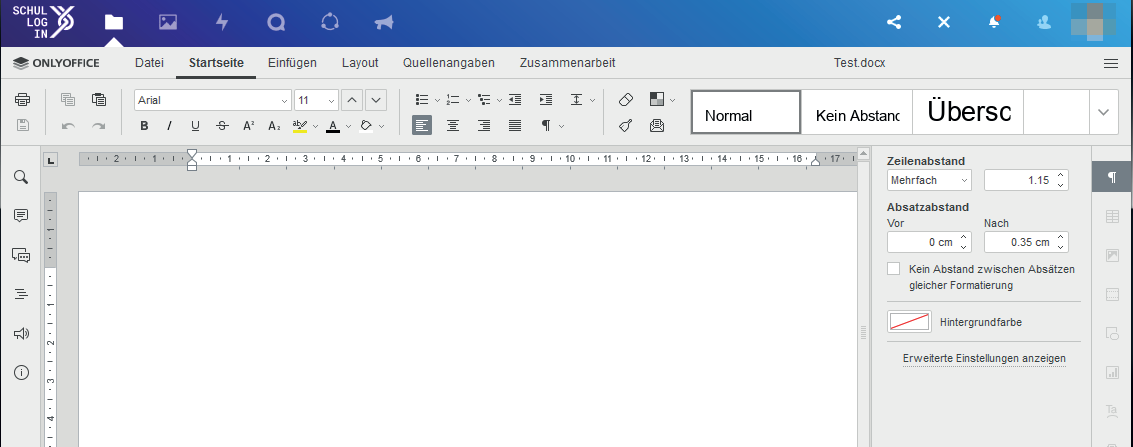Image resolution: width=1133 pixels, height=447 pixels.
Task: Open the Datei tab
Action: (x=150, y=63)
